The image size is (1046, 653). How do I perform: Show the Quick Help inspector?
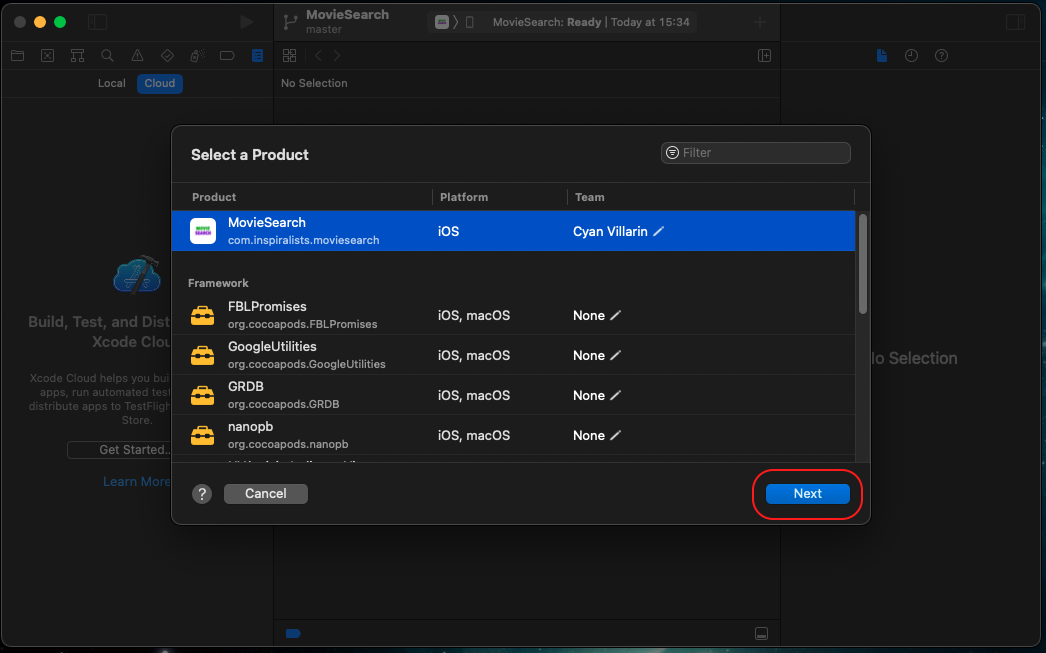941,56
